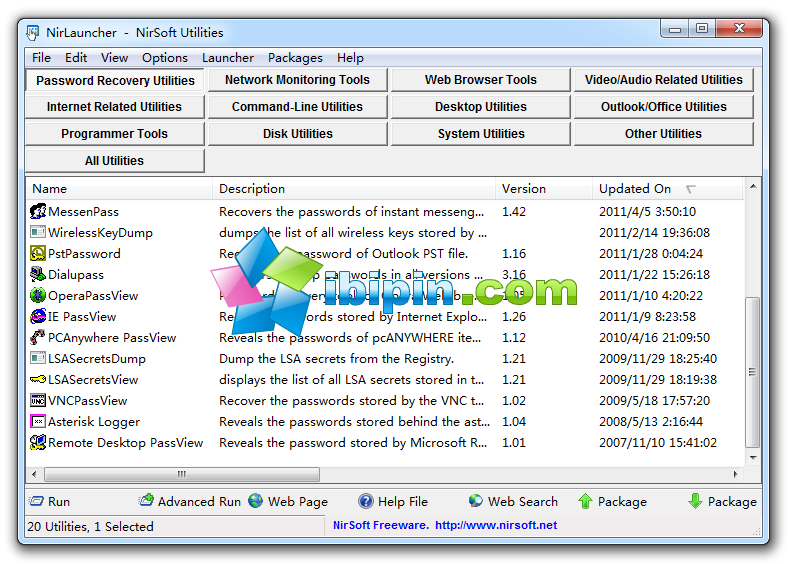Click the NirLauncher title bar icon
This screenshot has width=788, height=564.
pyautogui.click(x=33, y=33)
